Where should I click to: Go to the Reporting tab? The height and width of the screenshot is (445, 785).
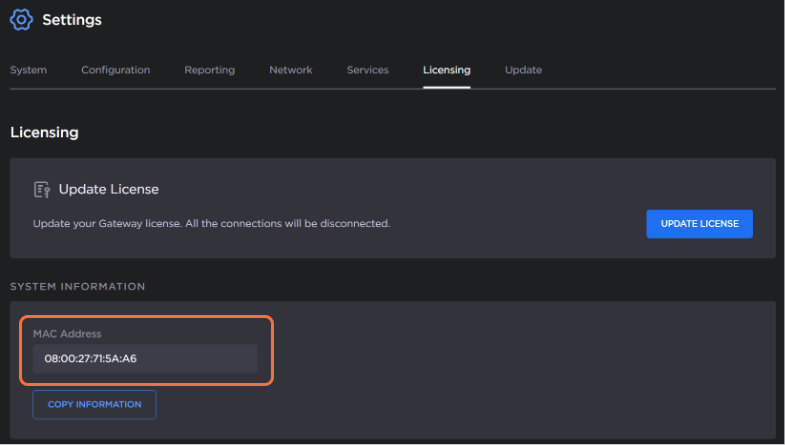(209, 70)
